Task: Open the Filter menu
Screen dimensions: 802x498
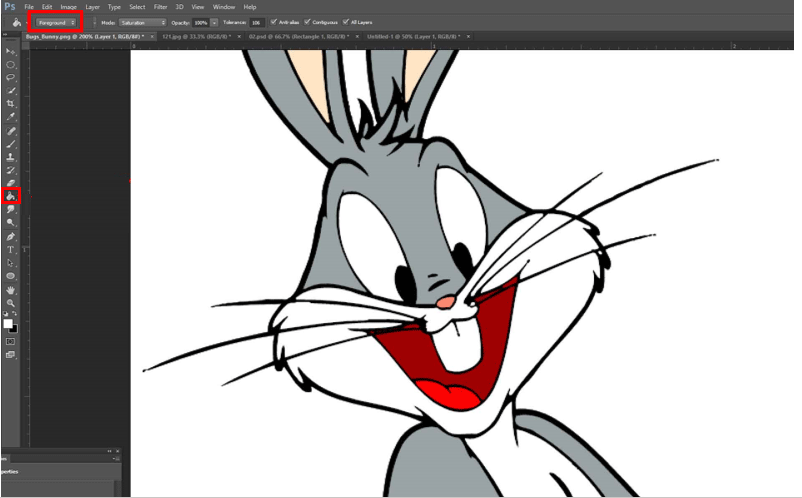Action: click(161, 7)
